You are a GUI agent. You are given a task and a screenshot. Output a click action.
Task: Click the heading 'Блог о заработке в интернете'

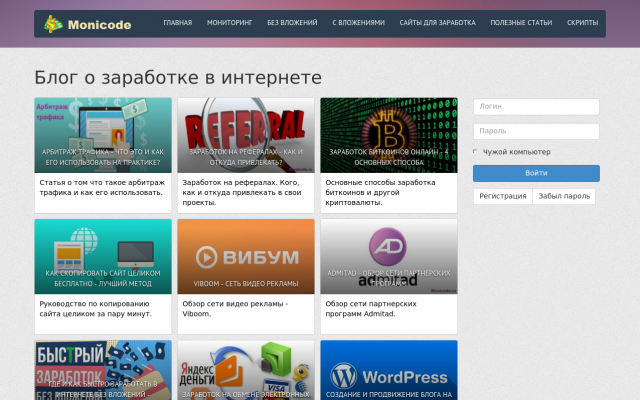point(178,78)
